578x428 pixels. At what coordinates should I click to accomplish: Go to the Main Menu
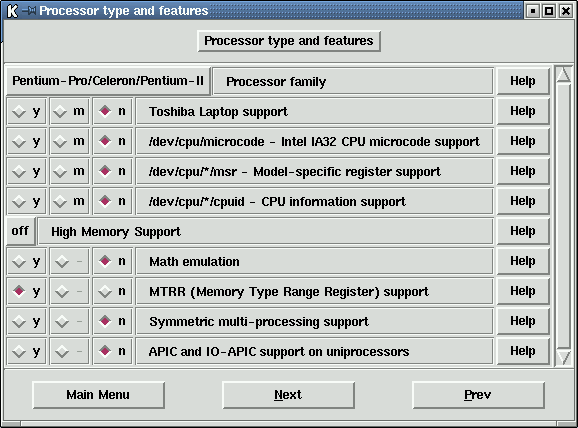pyautogui.click(x=98, y=395)
